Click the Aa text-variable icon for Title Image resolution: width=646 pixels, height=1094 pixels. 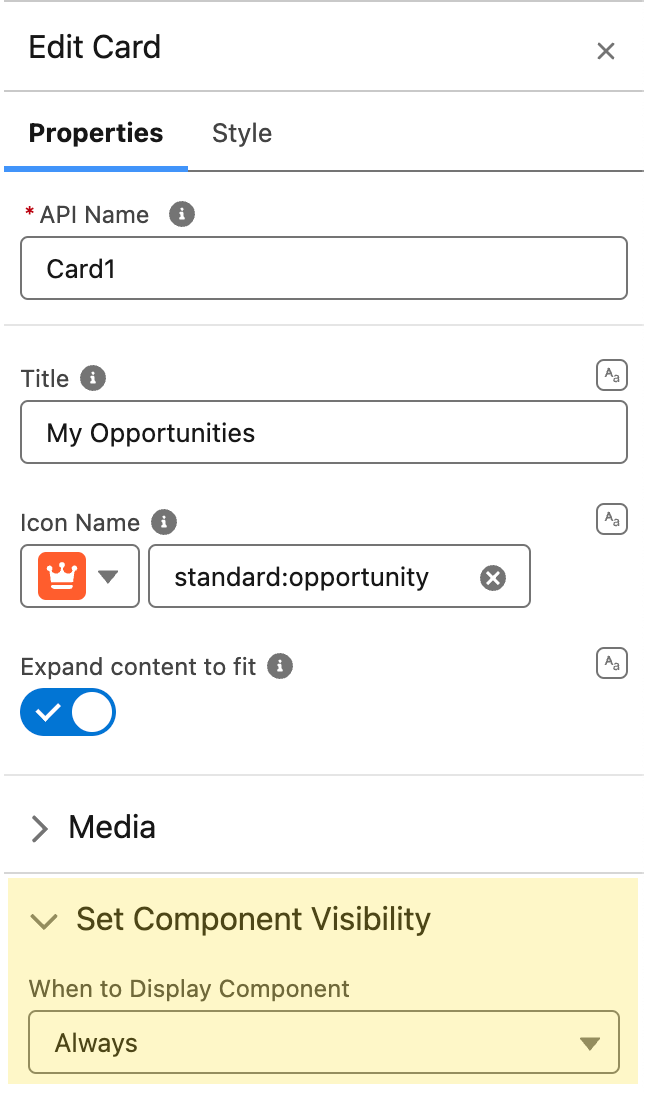coord(612,375)
